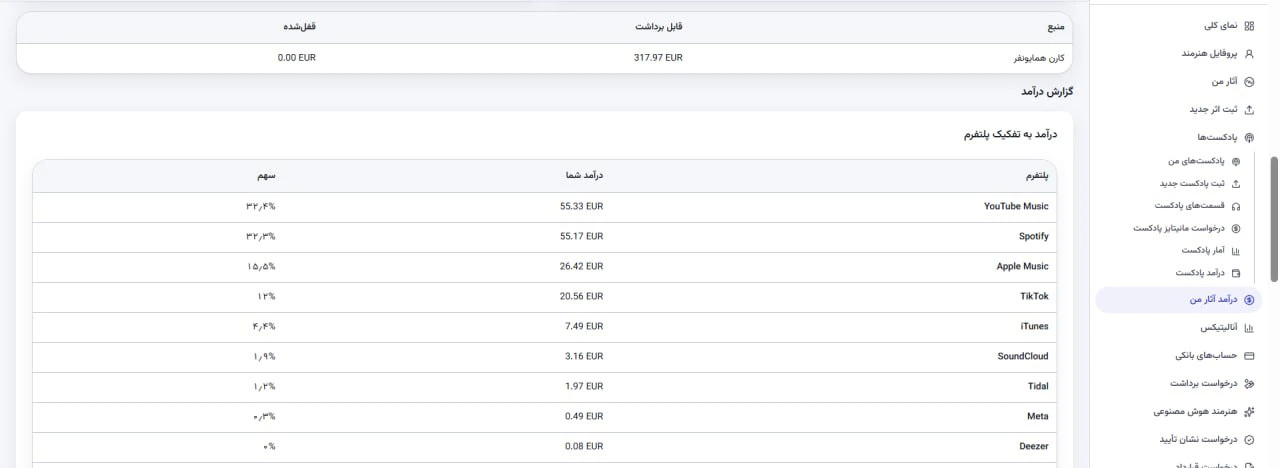The image size is (1280, 468).
Task: Click the 0.00 EUR locked amount
Action: click(297, 58)
